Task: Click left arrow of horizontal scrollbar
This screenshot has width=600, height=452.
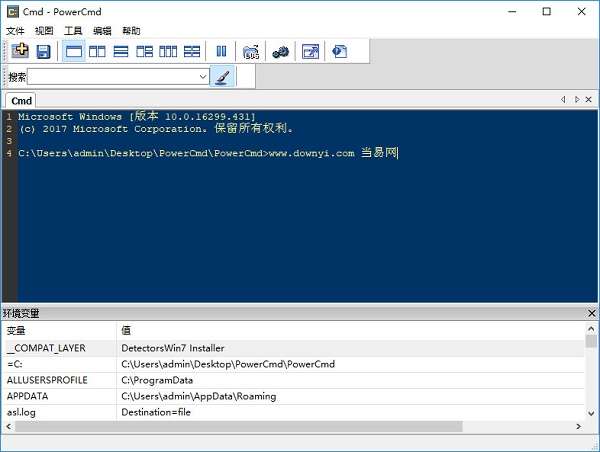Action: click(x=8, y=426)
